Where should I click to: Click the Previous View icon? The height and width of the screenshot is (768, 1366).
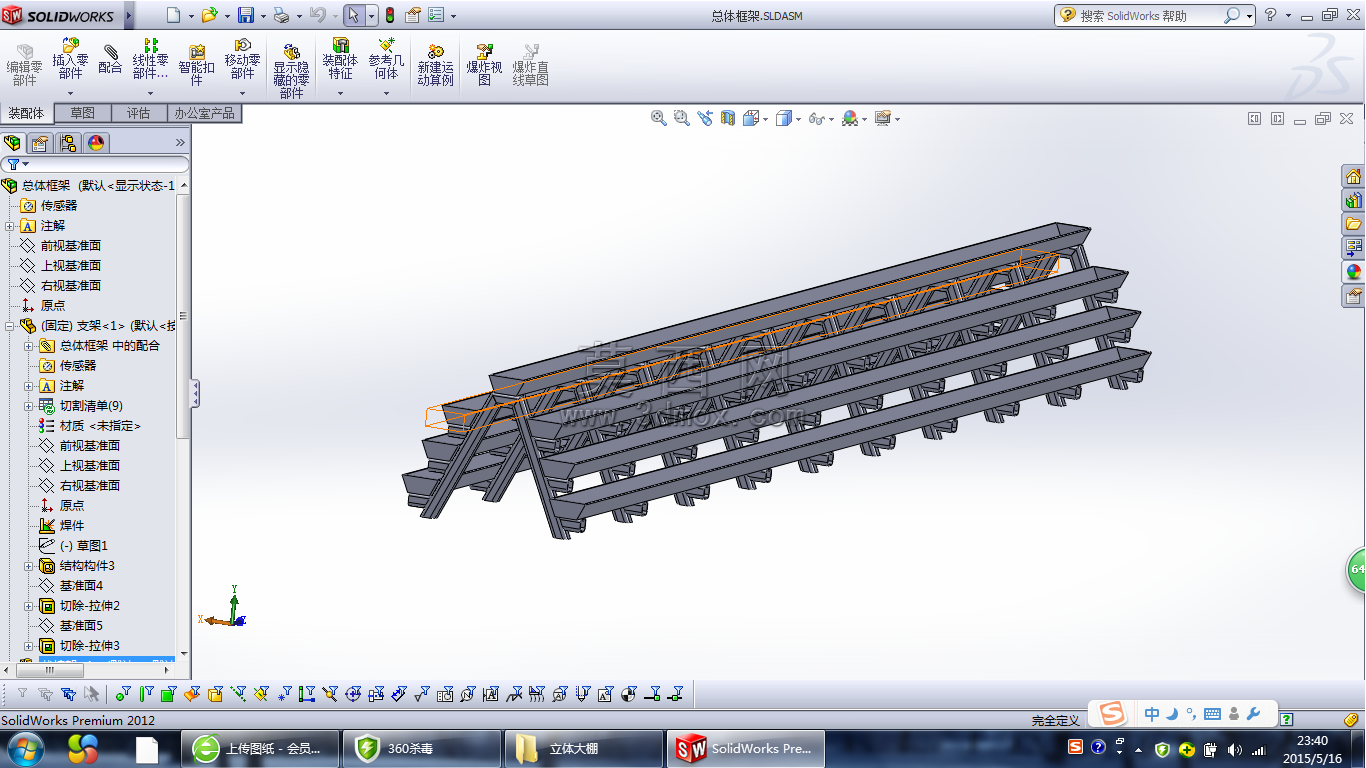(x=705, y=118)
